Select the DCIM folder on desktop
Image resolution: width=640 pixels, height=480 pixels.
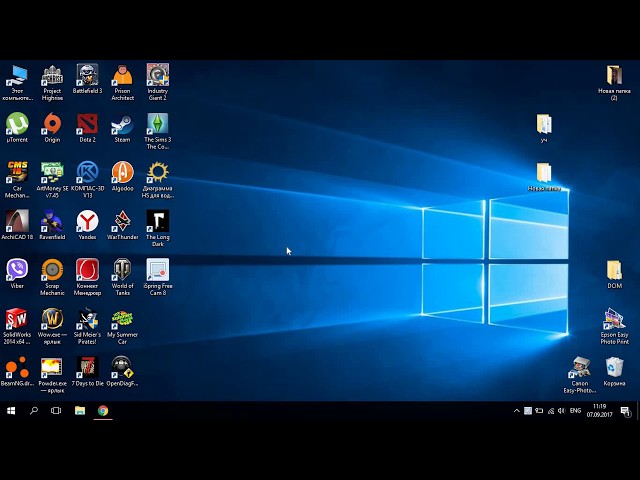[x=614, y=270]
